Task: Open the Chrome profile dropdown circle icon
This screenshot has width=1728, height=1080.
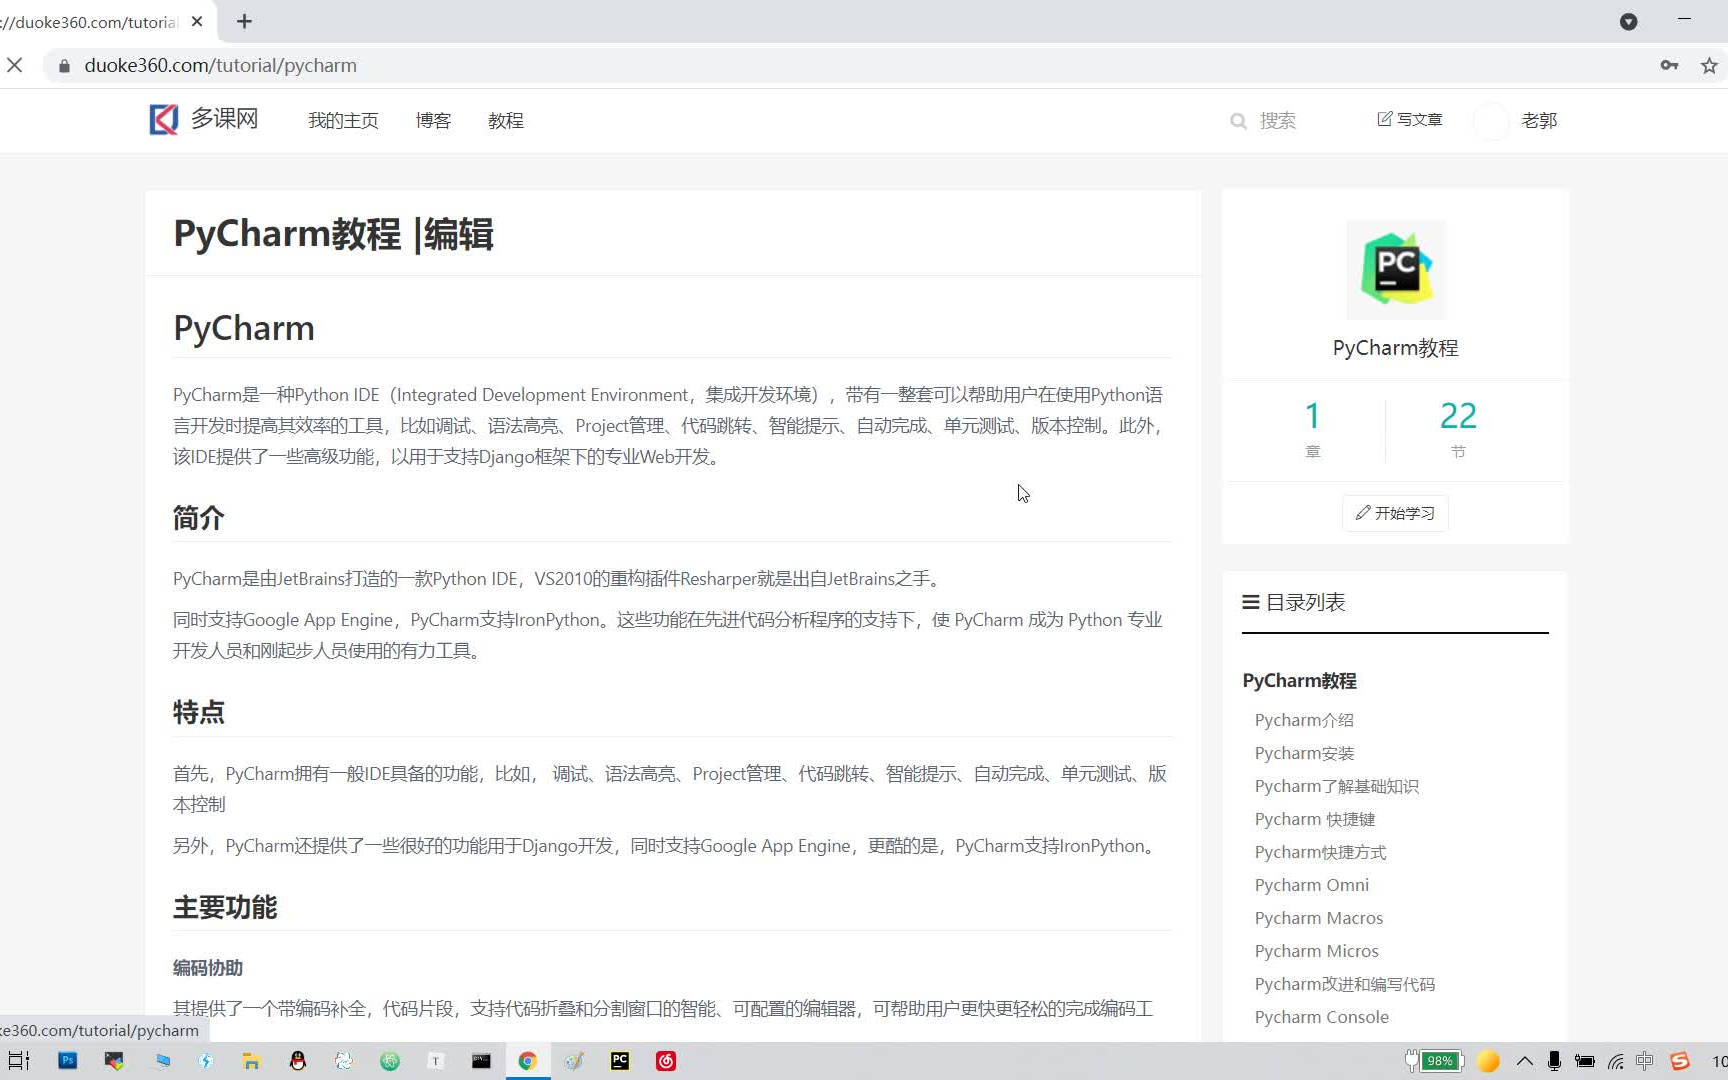Action: pos(1628,21)
